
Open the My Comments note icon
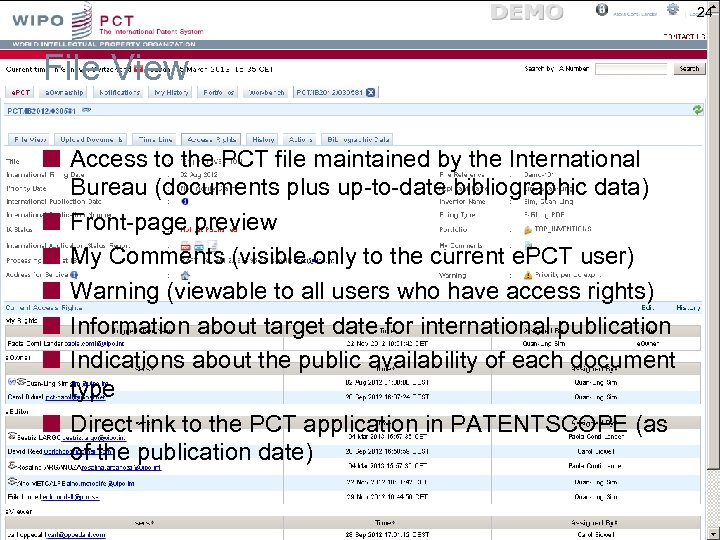[x=528, y=246]
